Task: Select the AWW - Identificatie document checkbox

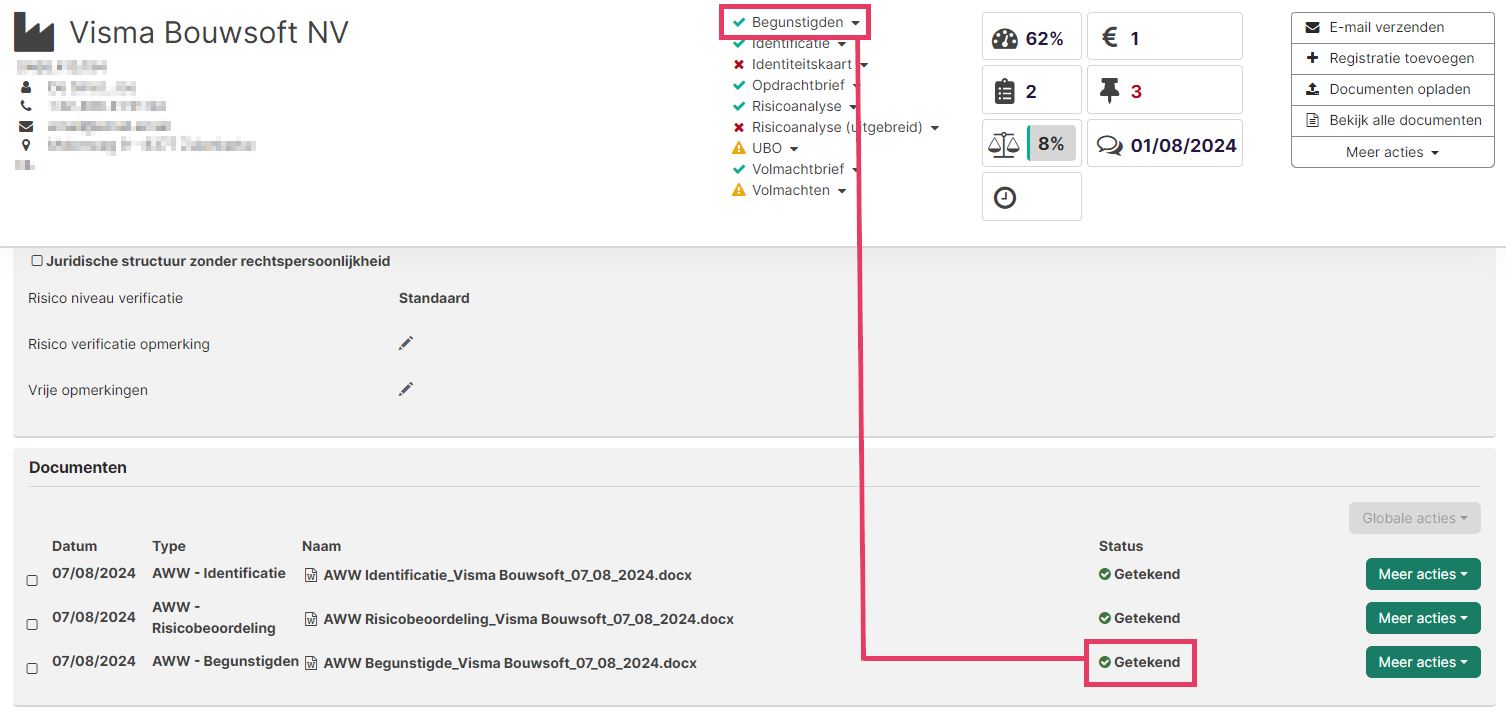Action: (32, 581)
